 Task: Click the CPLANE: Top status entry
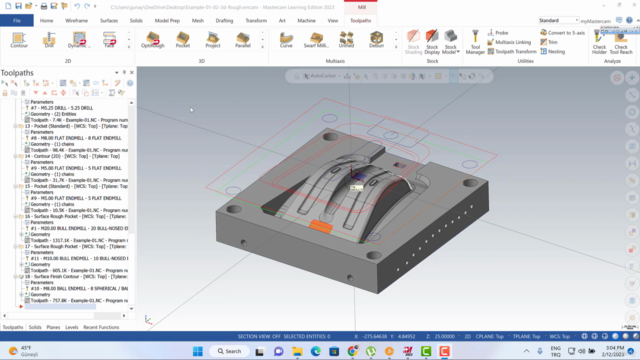click(490, 336)
